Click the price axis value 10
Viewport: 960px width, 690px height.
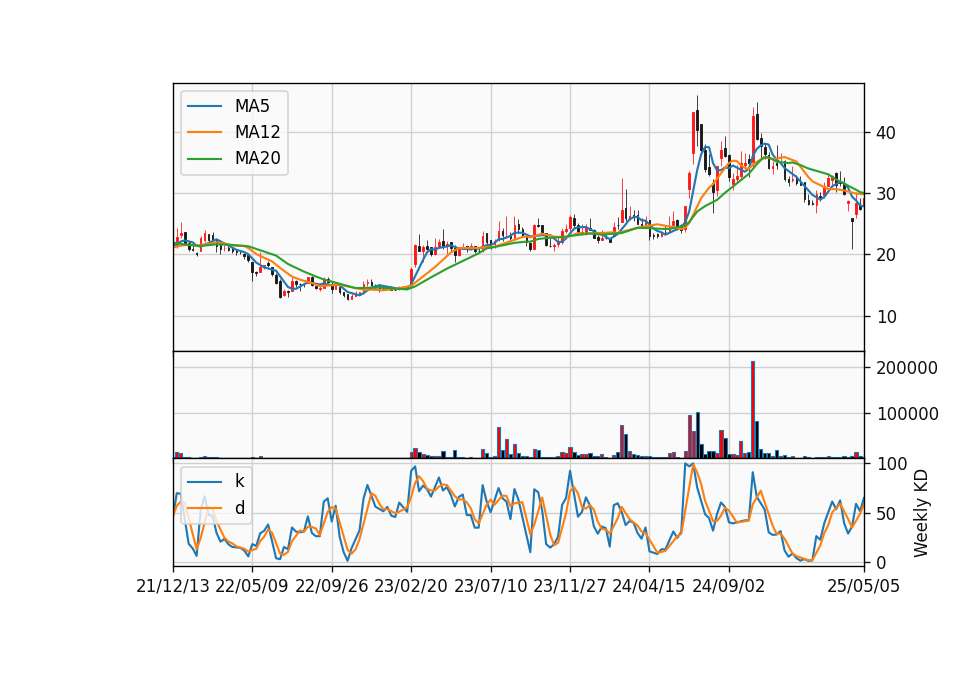[886, 317]
